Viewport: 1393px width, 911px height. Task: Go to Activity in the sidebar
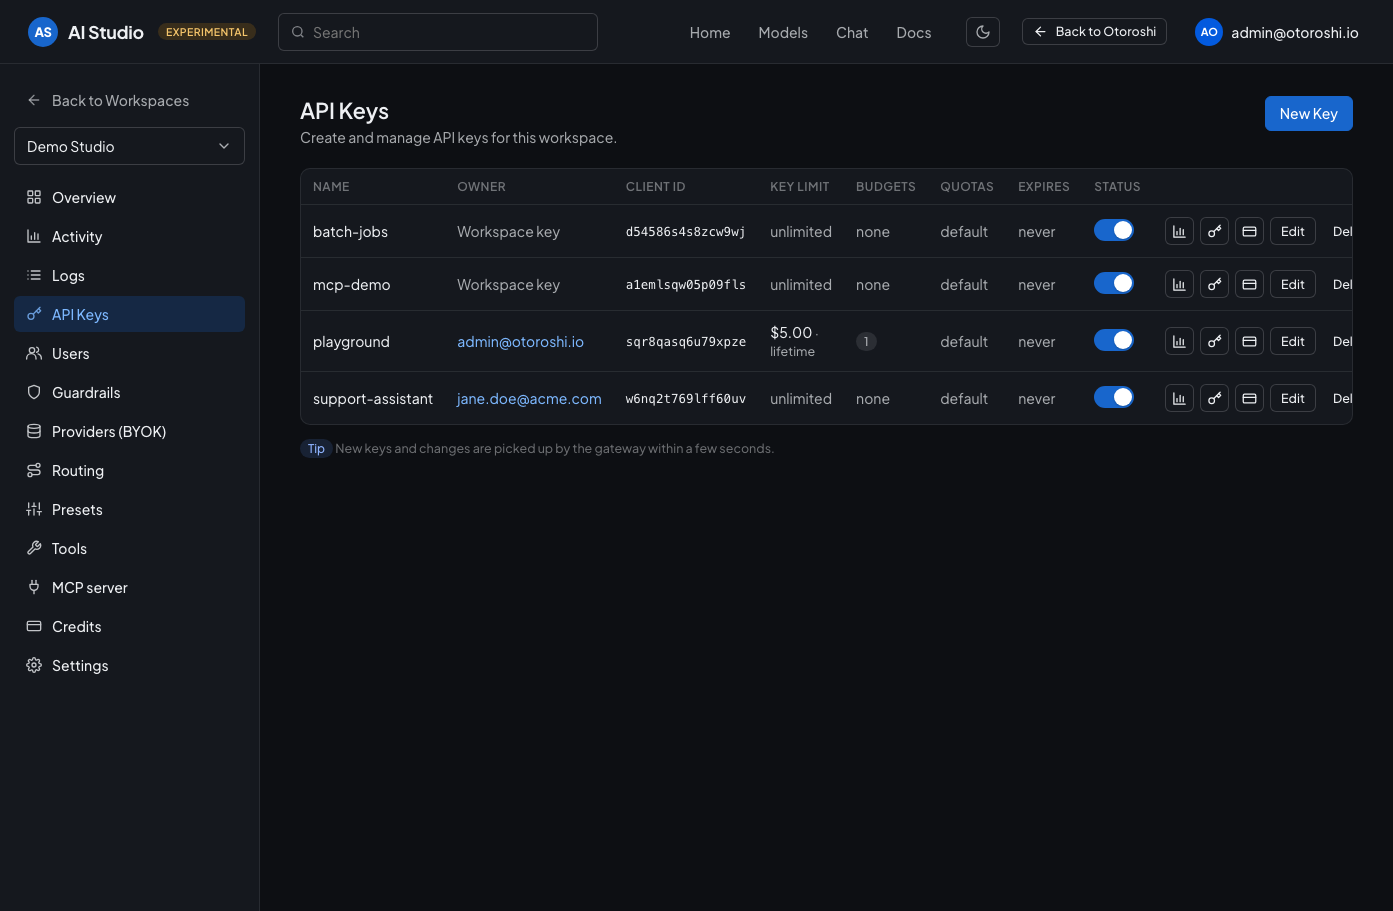[x=129, y=236]
